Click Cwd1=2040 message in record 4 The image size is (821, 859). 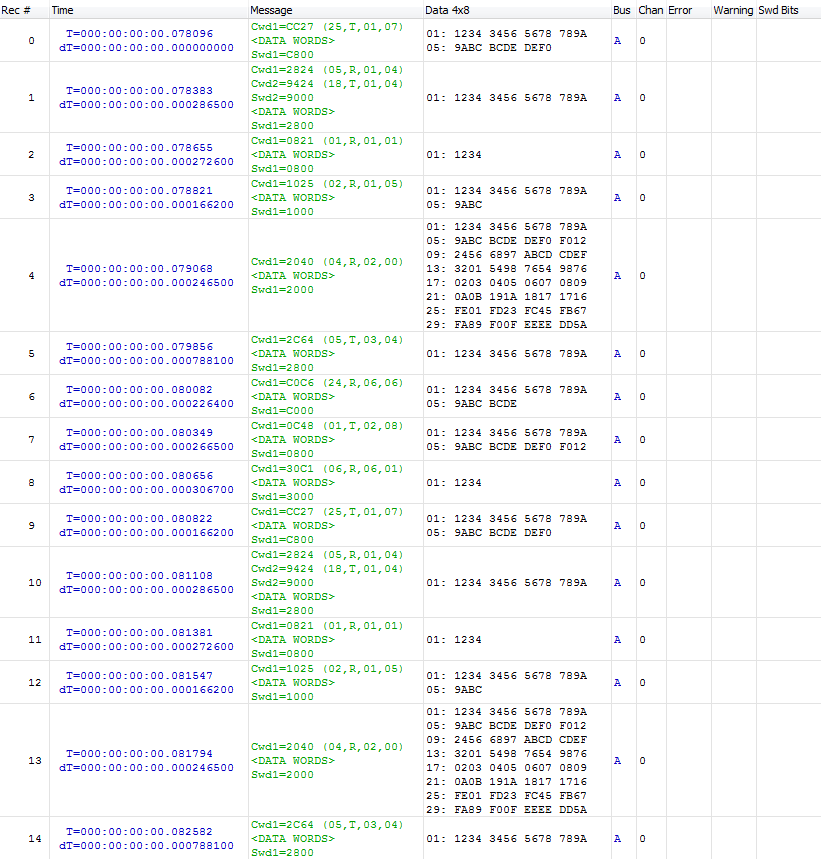tap(327, 262)
